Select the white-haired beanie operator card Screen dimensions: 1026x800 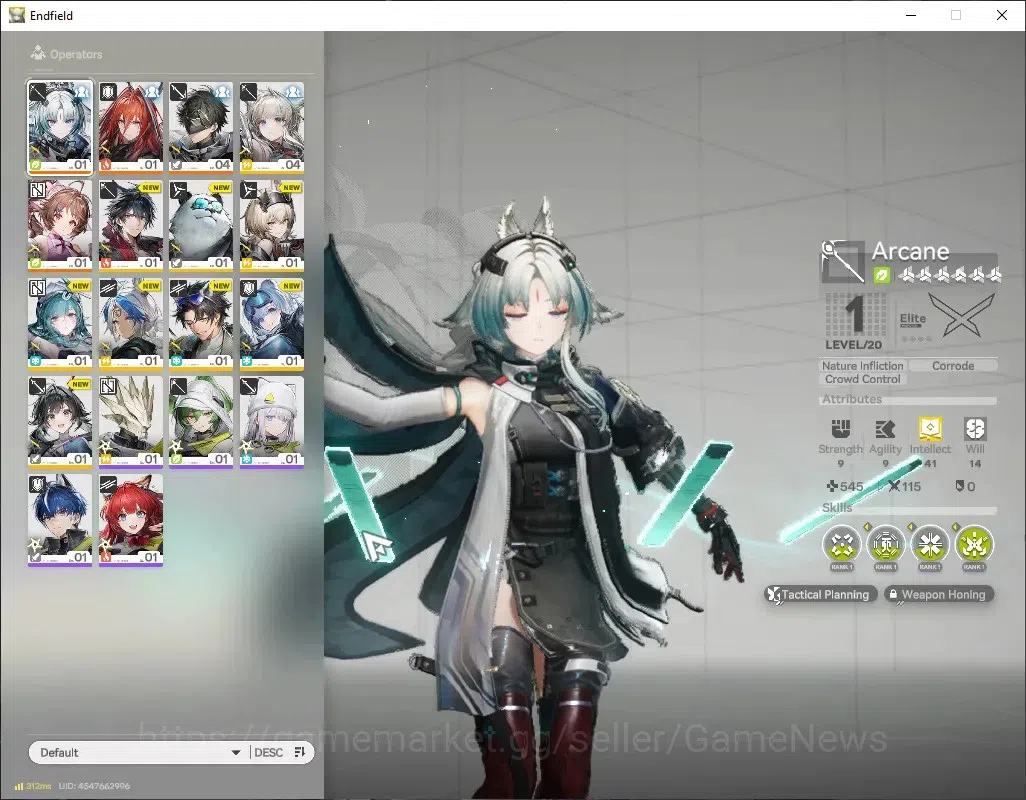[x=272, y=422]
